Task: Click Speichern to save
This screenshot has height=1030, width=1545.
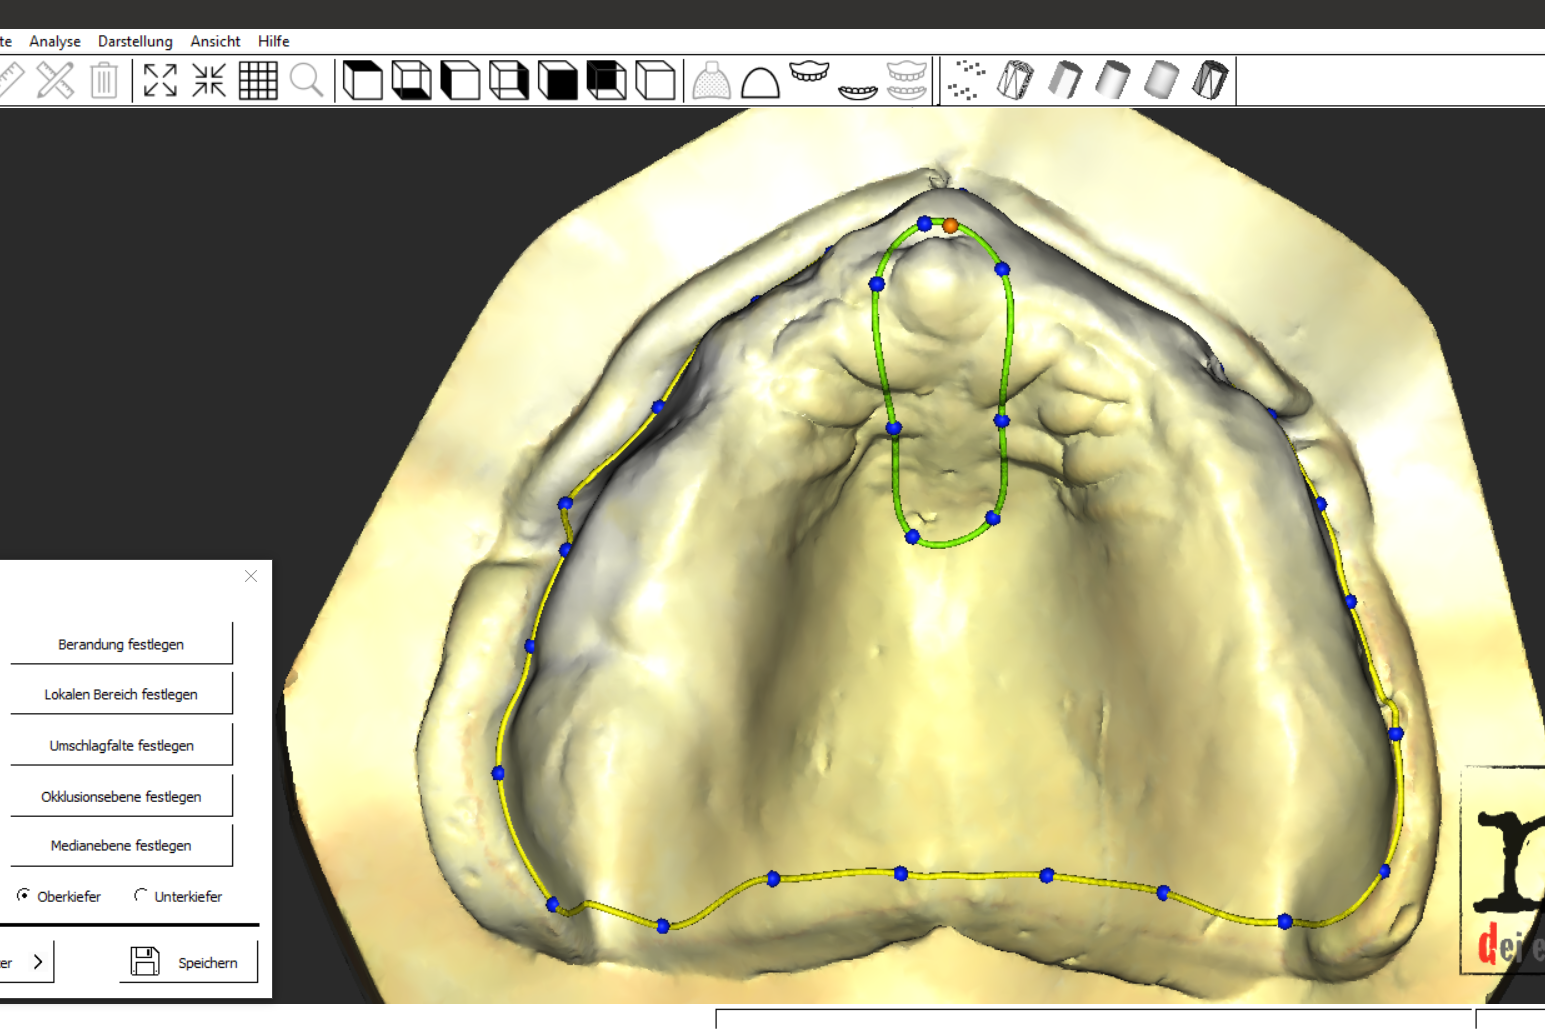Action: 188,962
